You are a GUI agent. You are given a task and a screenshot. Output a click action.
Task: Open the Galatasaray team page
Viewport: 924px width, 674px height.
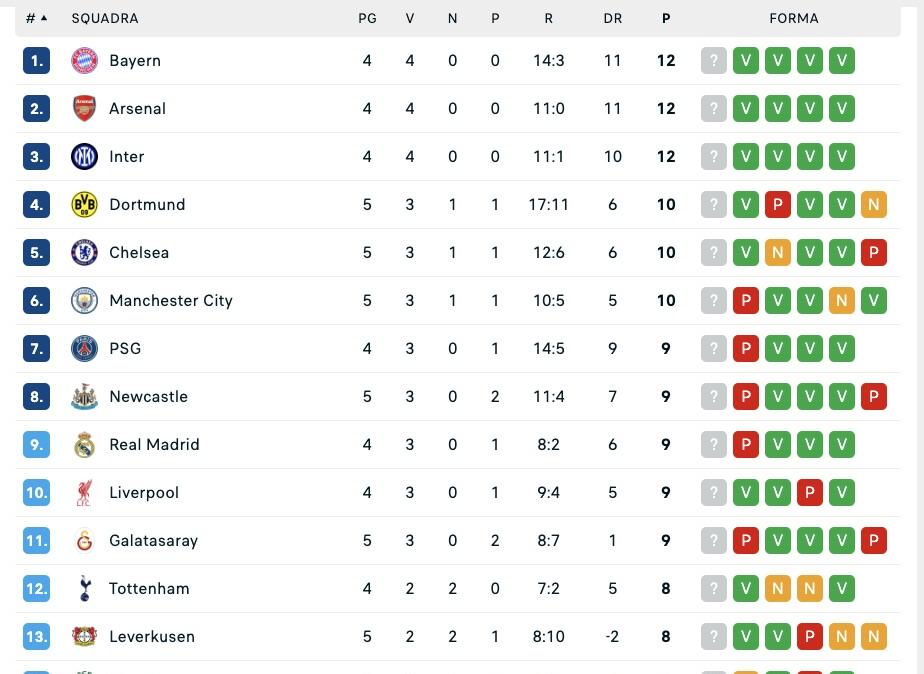(x=153, y=540)
